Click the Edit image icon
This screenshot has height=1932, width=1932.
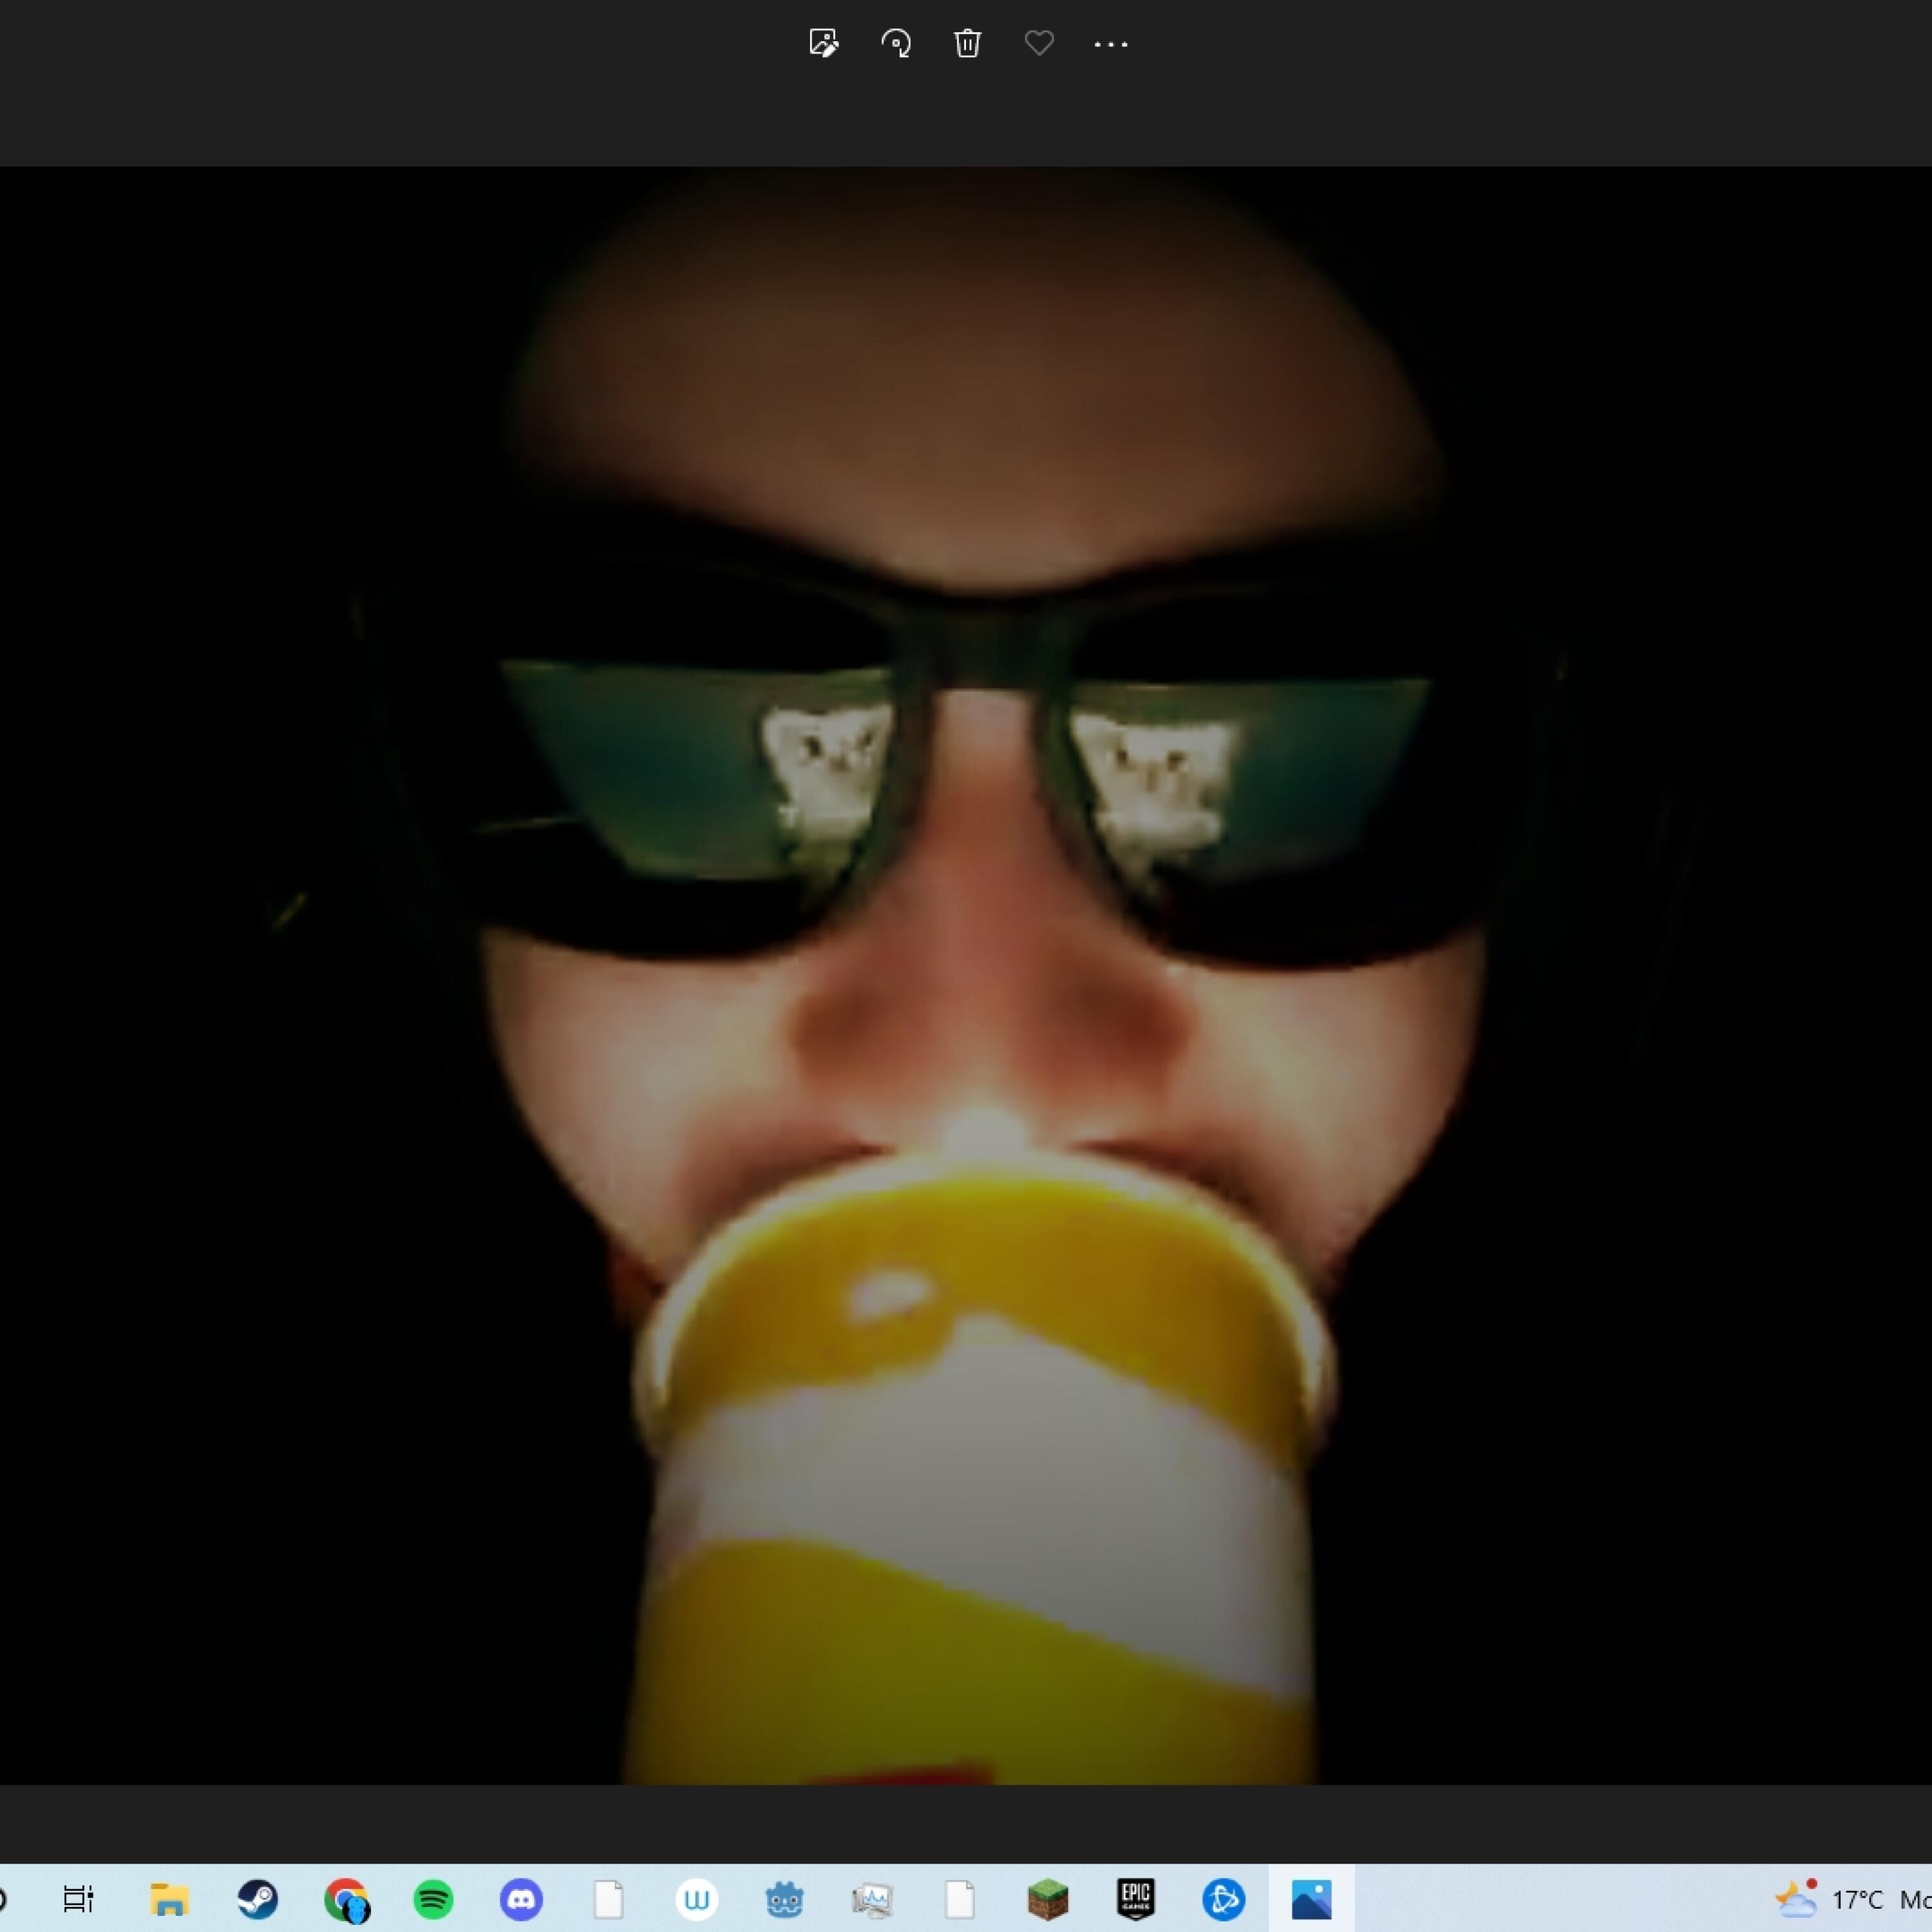(823, 43)
